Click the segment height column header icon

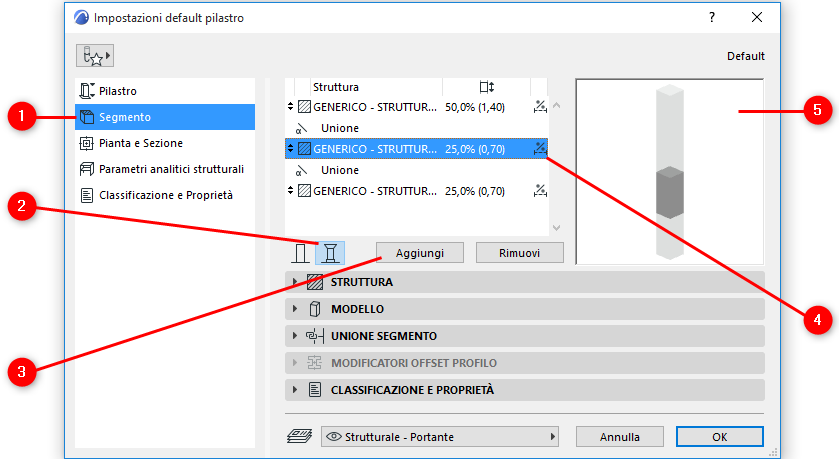click(487, 87)
